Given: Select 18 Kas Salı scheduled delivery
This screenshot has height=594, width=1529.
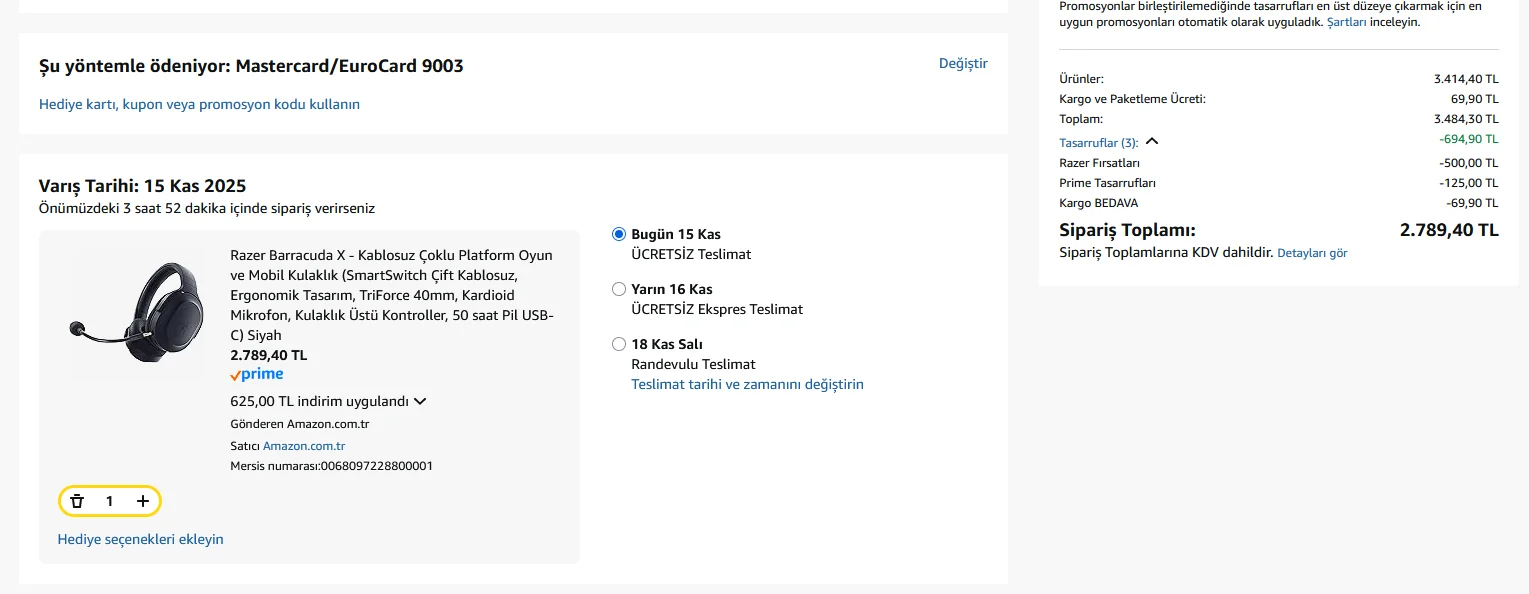Looking at the screenshot, I should coord(619,344).
